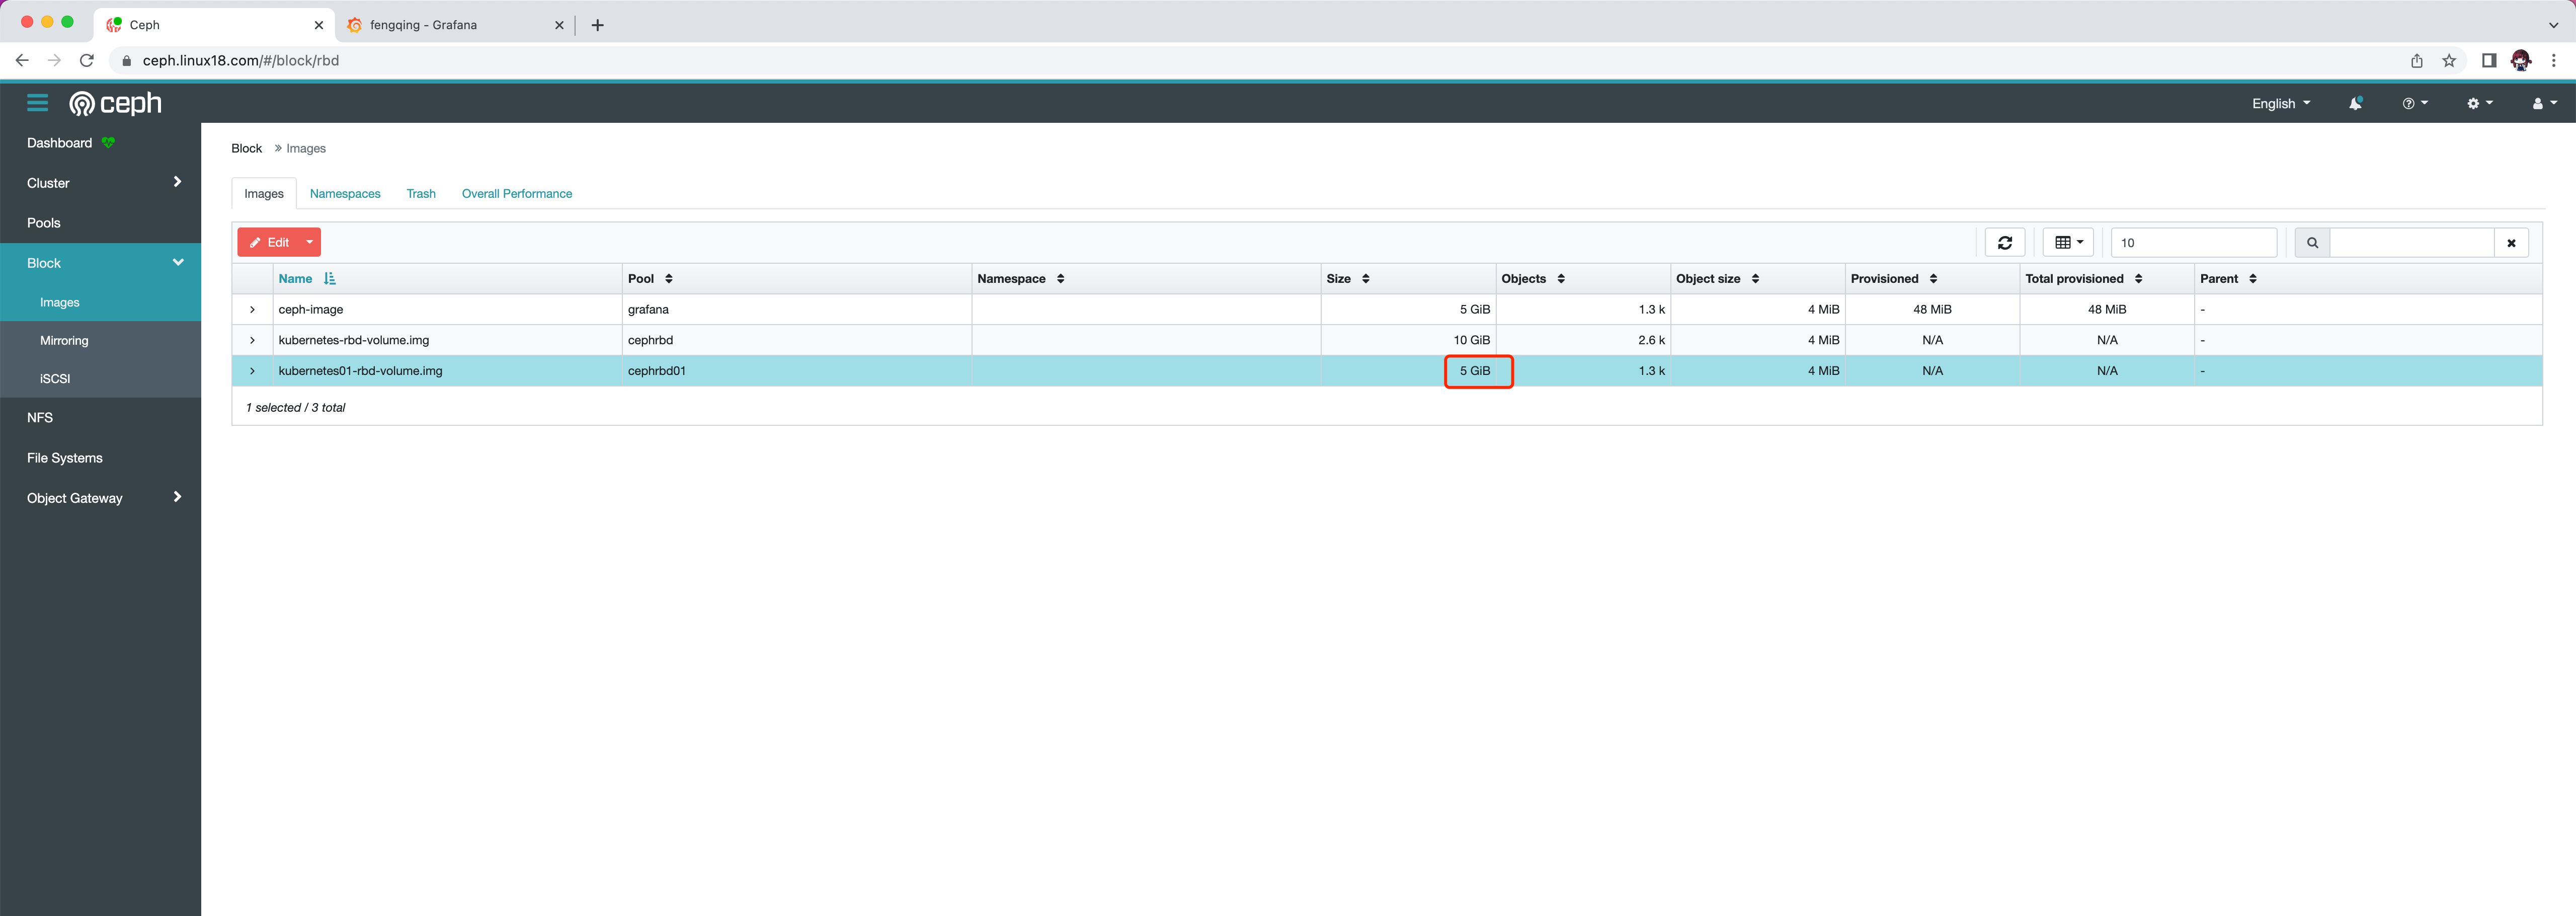This screenshot has width=2576, height=916.
Task: Expand the kubernetes01-rbd-volume.img row details
Action: pyautogui.click(x=252, y=371)
